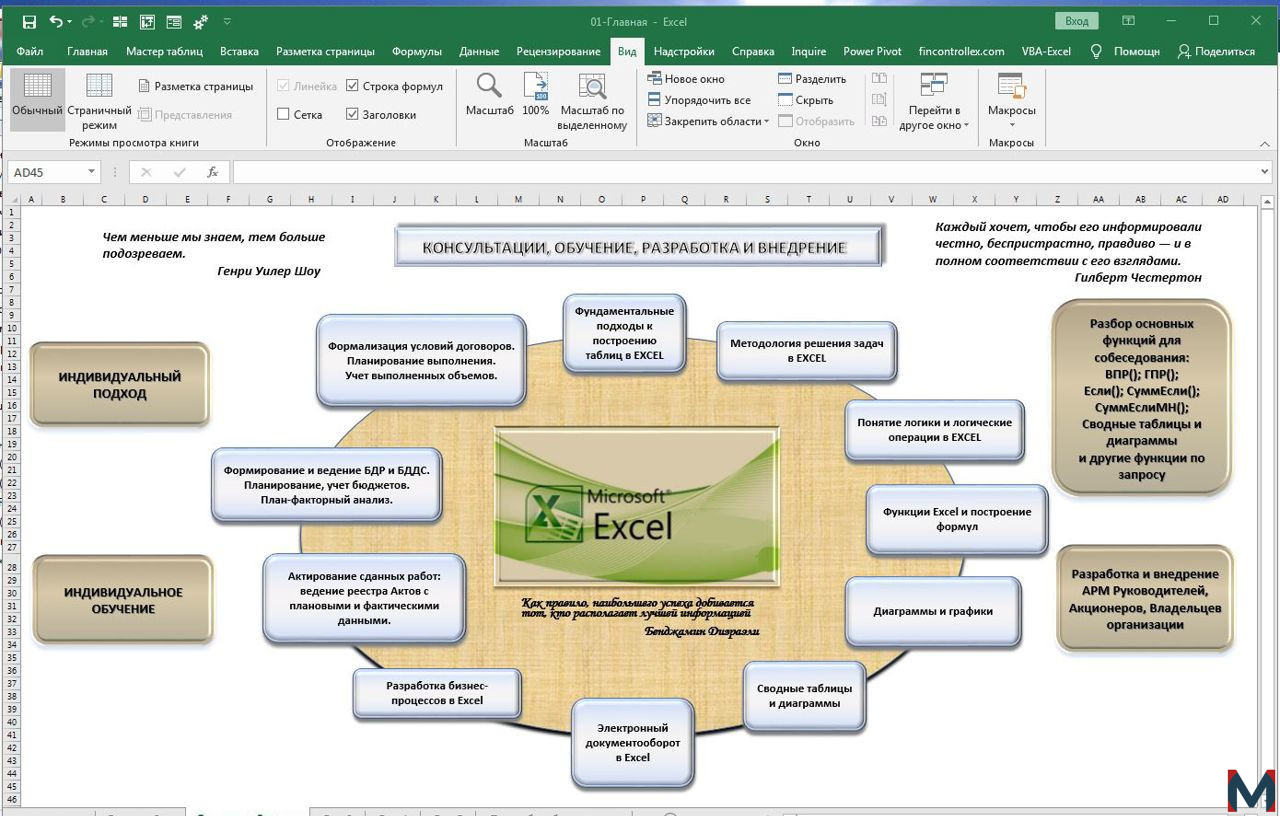The image size is (1280, 816).
Task: Switch to Normal view (Обычный)
Action: point(37,98)
